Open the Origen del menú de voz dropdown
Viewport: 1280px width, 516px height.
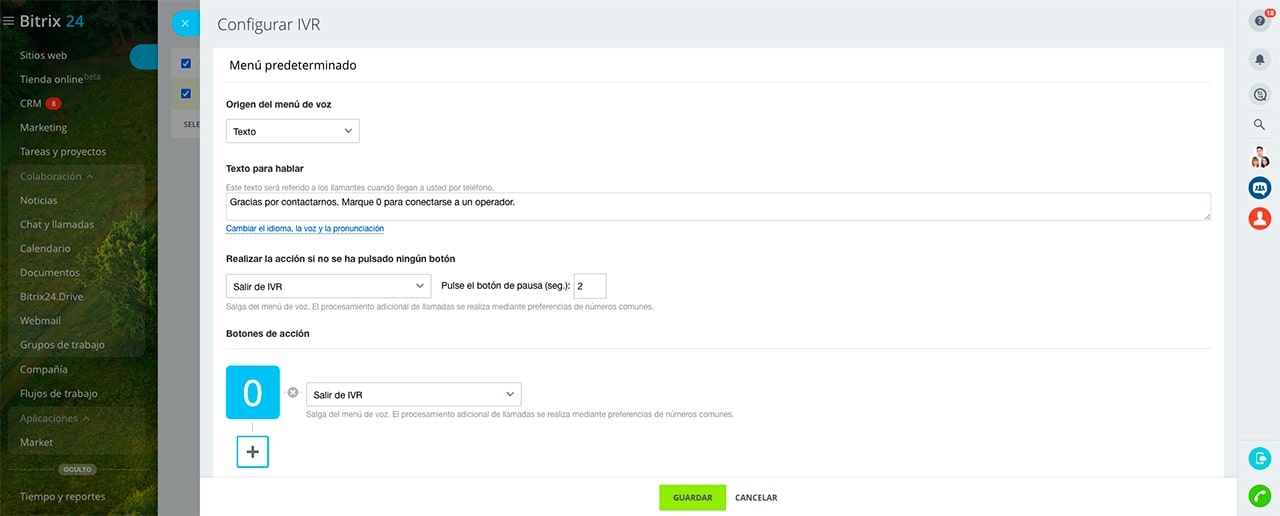pos(293,131)
